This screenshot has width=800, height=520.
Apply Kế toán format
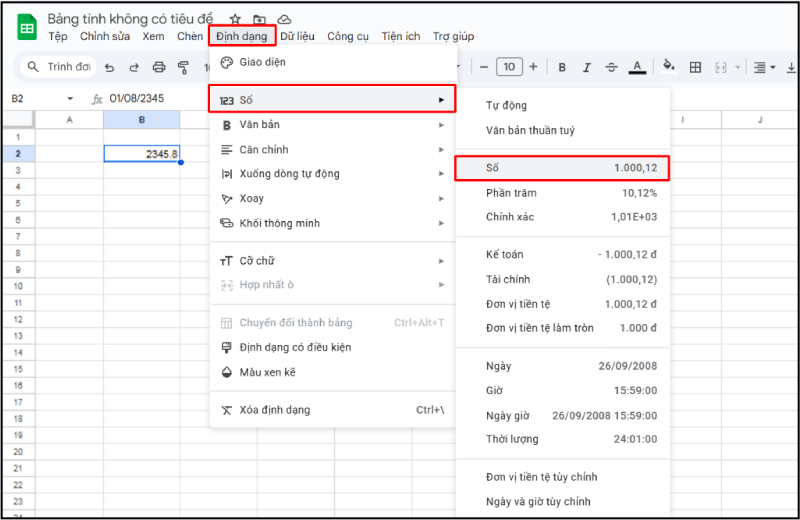click(562, 254)
